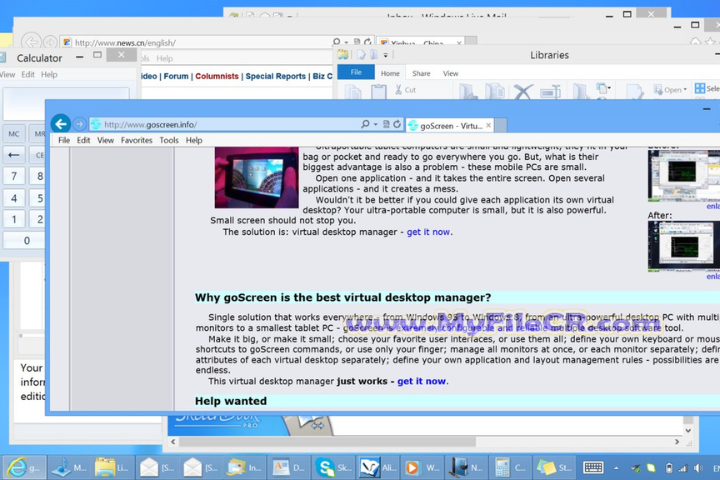Click the battery tray icon

point(669,468)
